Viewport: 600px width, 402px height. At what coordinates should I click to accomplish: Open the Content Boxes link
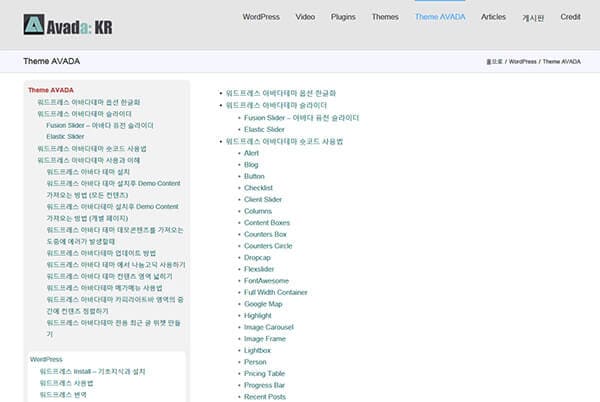(x=267, y=223)
